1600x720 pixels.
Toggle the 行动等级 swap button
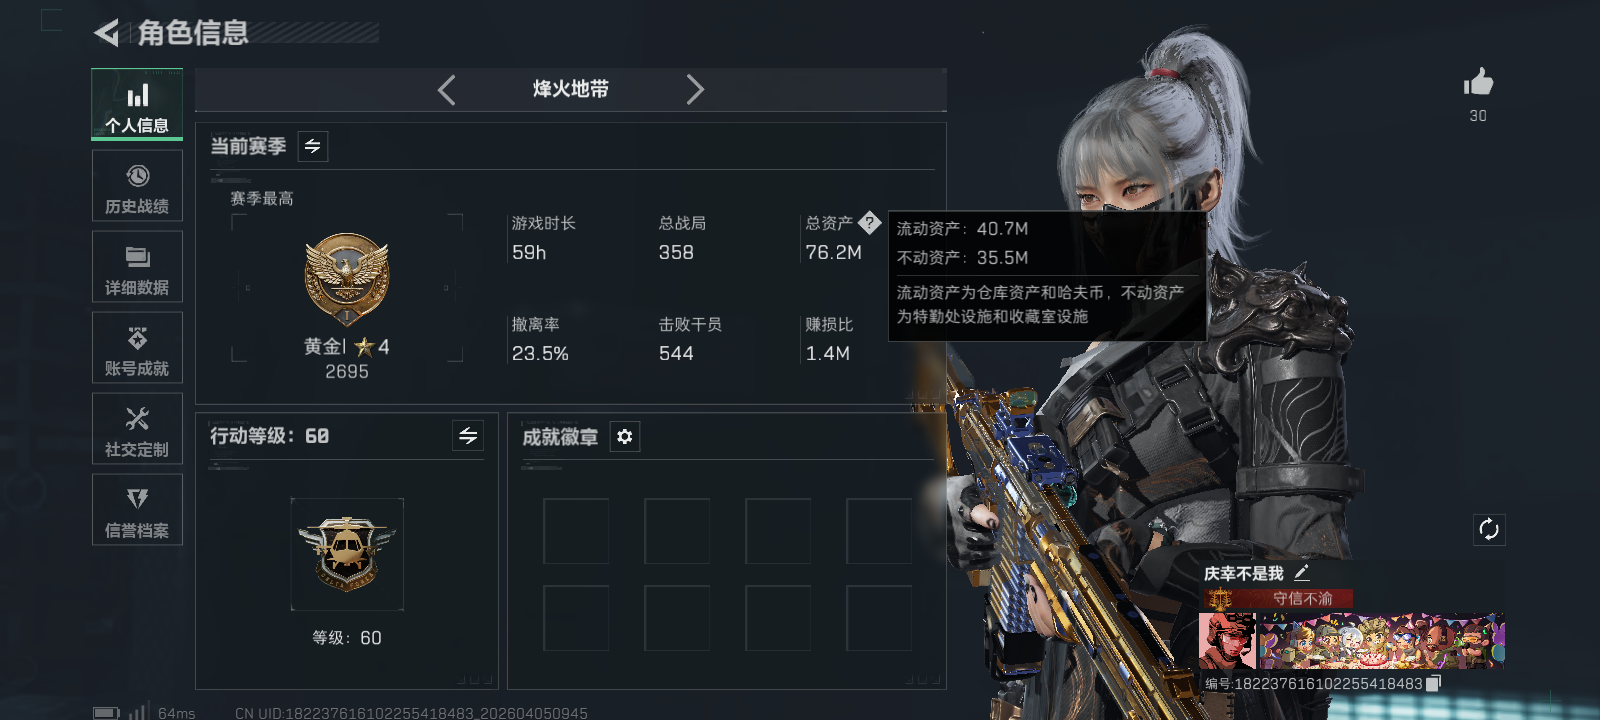(468, 435)
